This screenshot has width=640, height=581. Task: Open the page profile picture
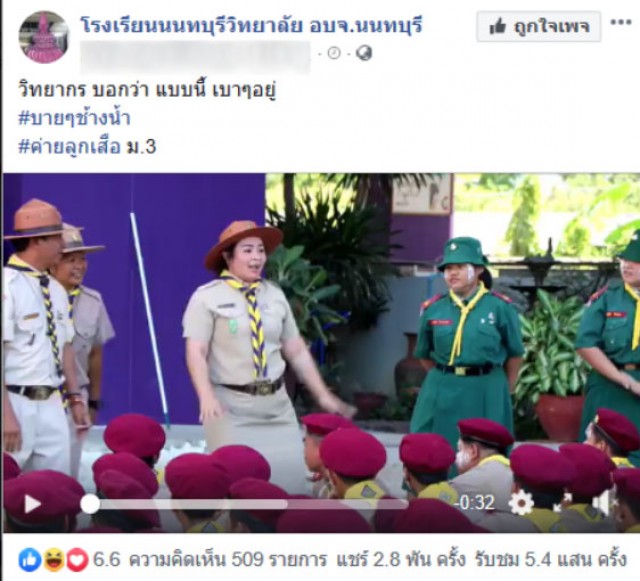tap(44, 37)
